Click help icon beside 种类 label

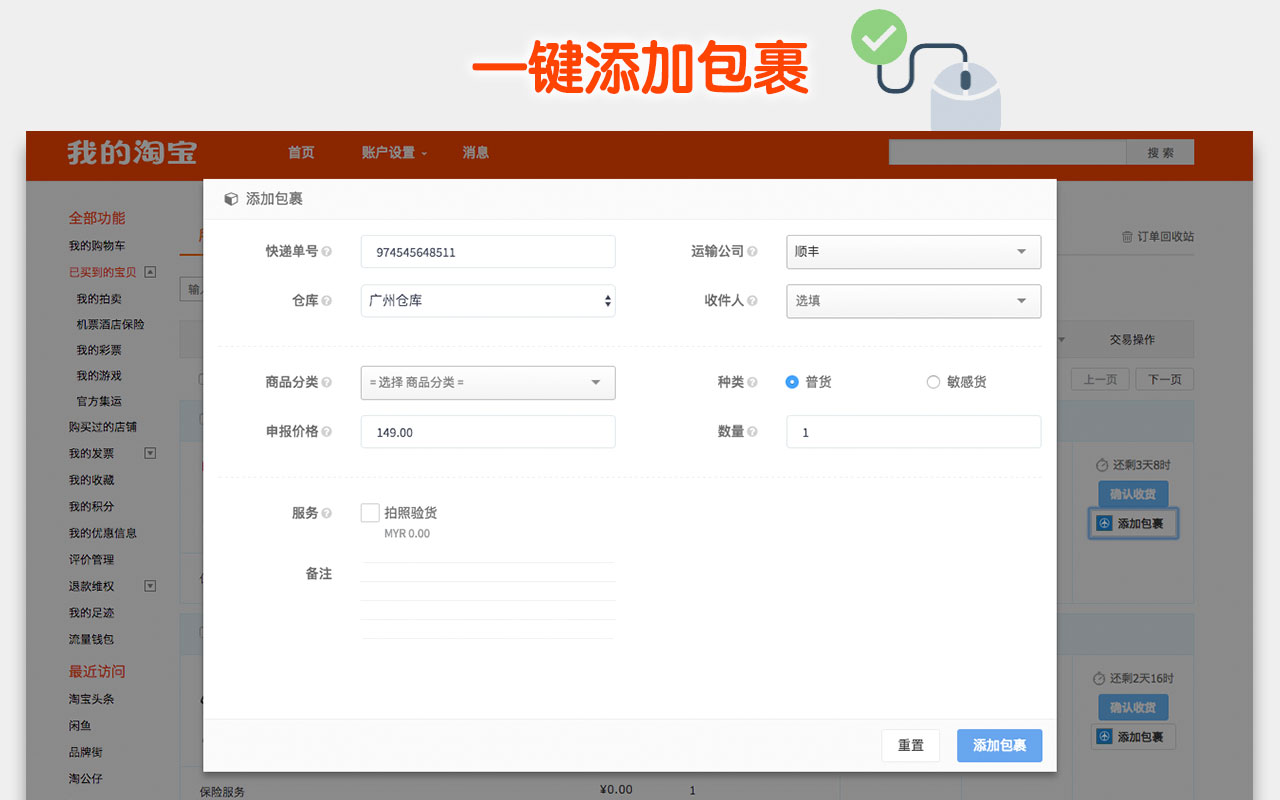click(752, 382)
